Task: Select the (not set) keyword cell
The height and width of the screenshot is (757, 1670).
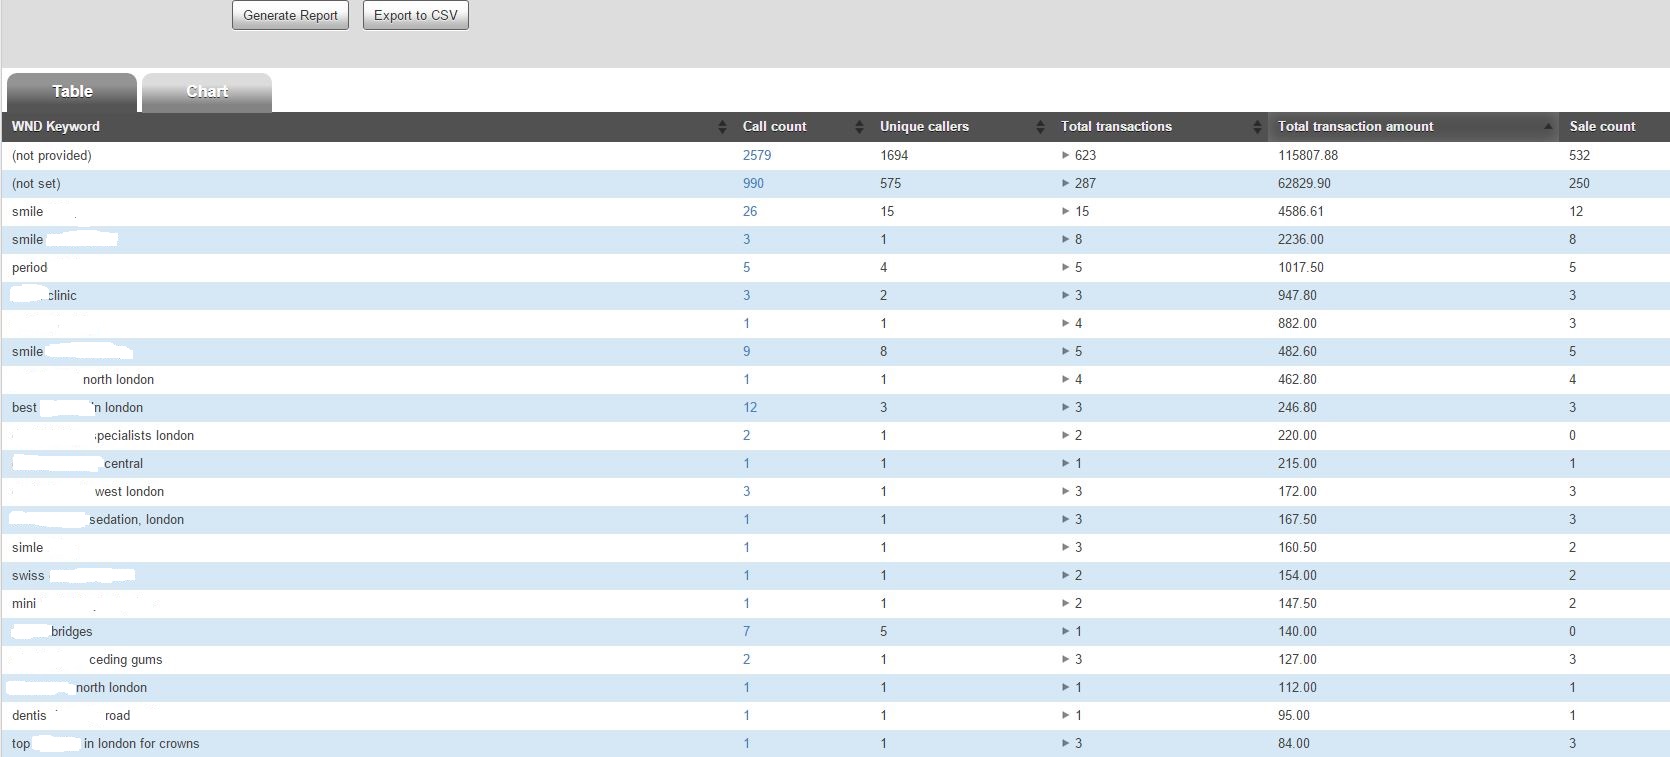Action: (x=36, y=183)
